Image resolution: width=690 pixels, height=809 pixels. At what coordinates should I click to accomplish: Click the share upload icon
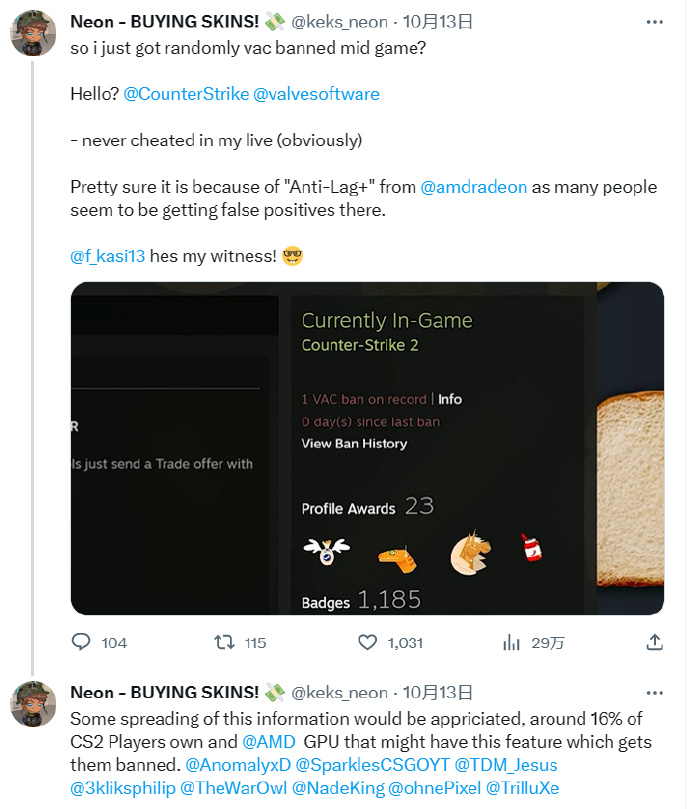pos(654,642)
